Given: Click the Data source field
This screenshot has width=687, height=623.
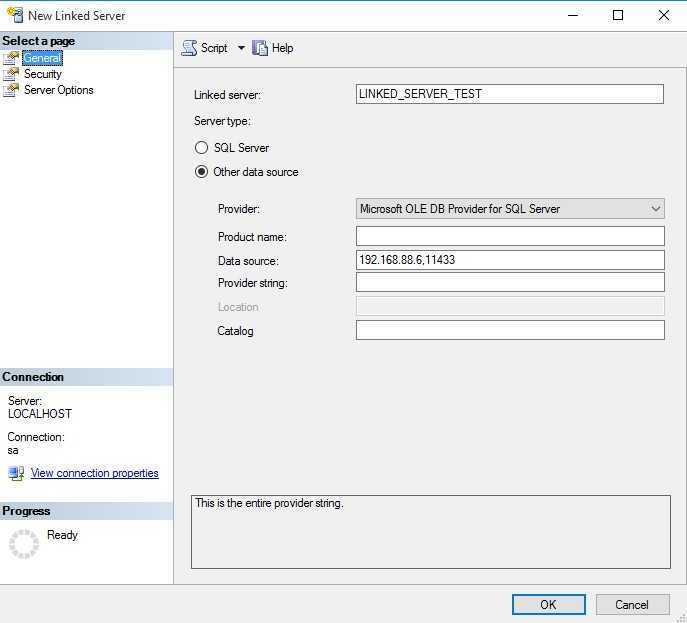Looking at the screenshot, I should [x=510, y=260].
